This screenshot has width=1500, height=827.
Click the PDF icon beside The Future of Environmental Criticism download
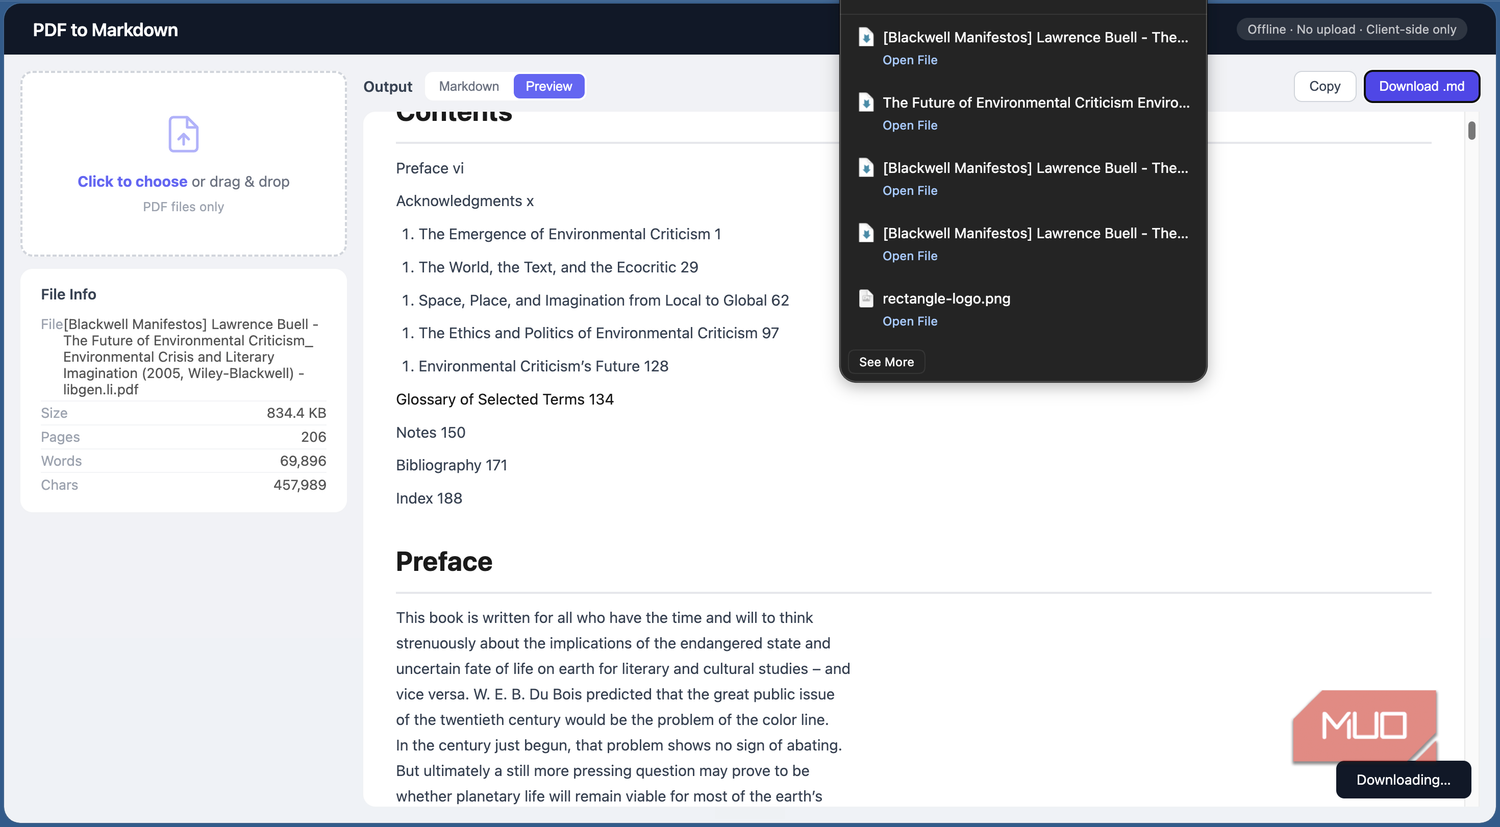click(866, 102)
